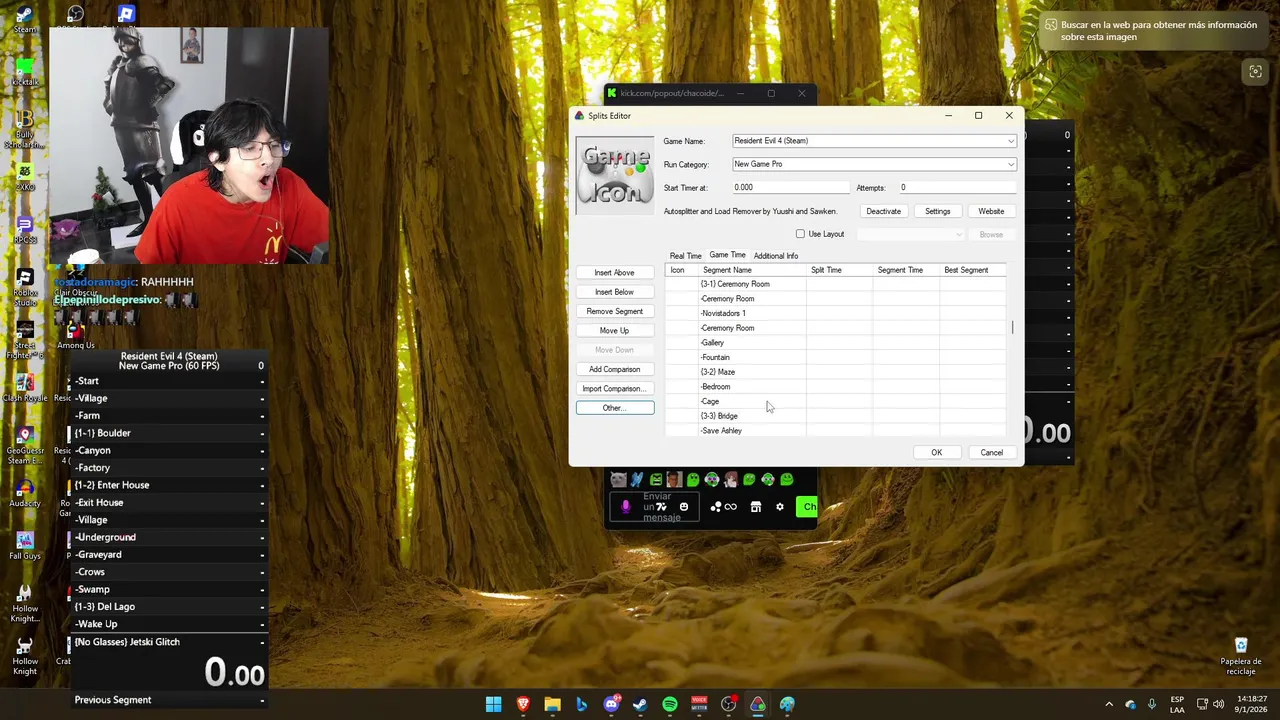Show hidden system tray icons

pos(1108,704)
